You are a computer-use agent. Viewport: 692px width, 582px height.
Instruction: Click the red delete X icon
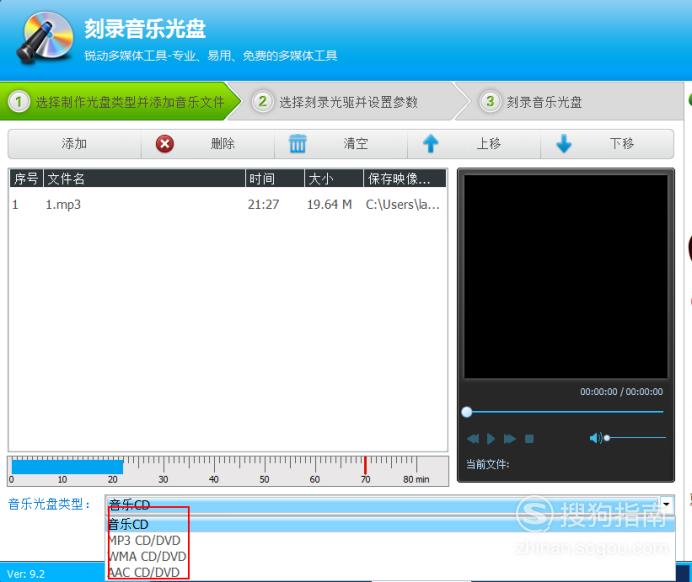(x=165, y=144)
